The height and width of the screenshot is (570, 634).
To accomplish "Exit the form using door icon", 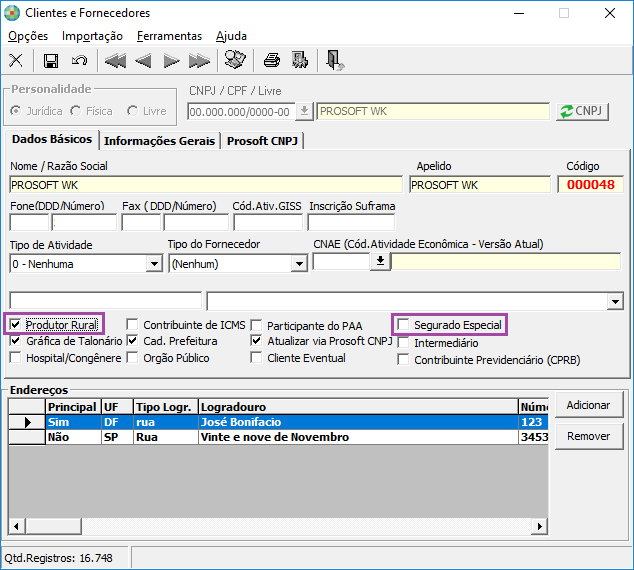I will coord(335,60).
